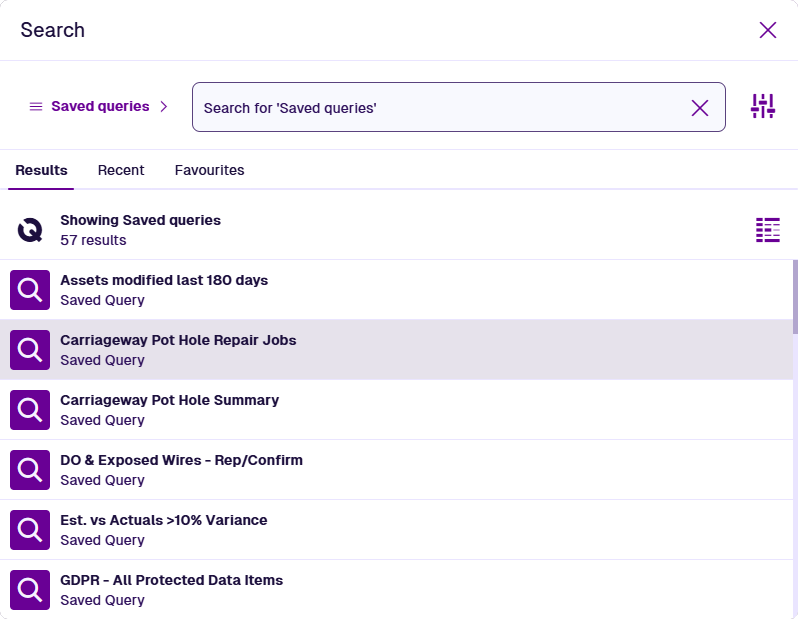This screenshot has height=619, width=798.
Task: Click into the 'Saved queries' search field
Action: [440, 108]
